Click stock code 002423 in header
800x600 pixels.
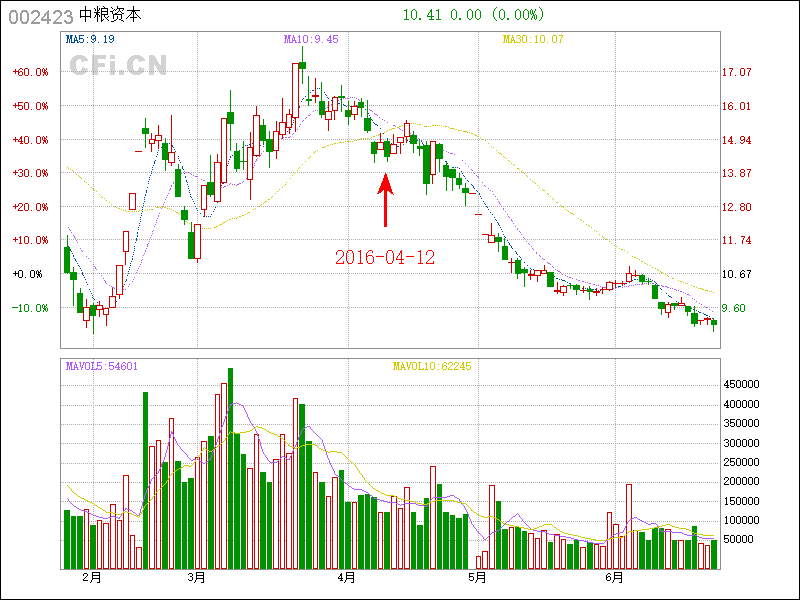39,16
